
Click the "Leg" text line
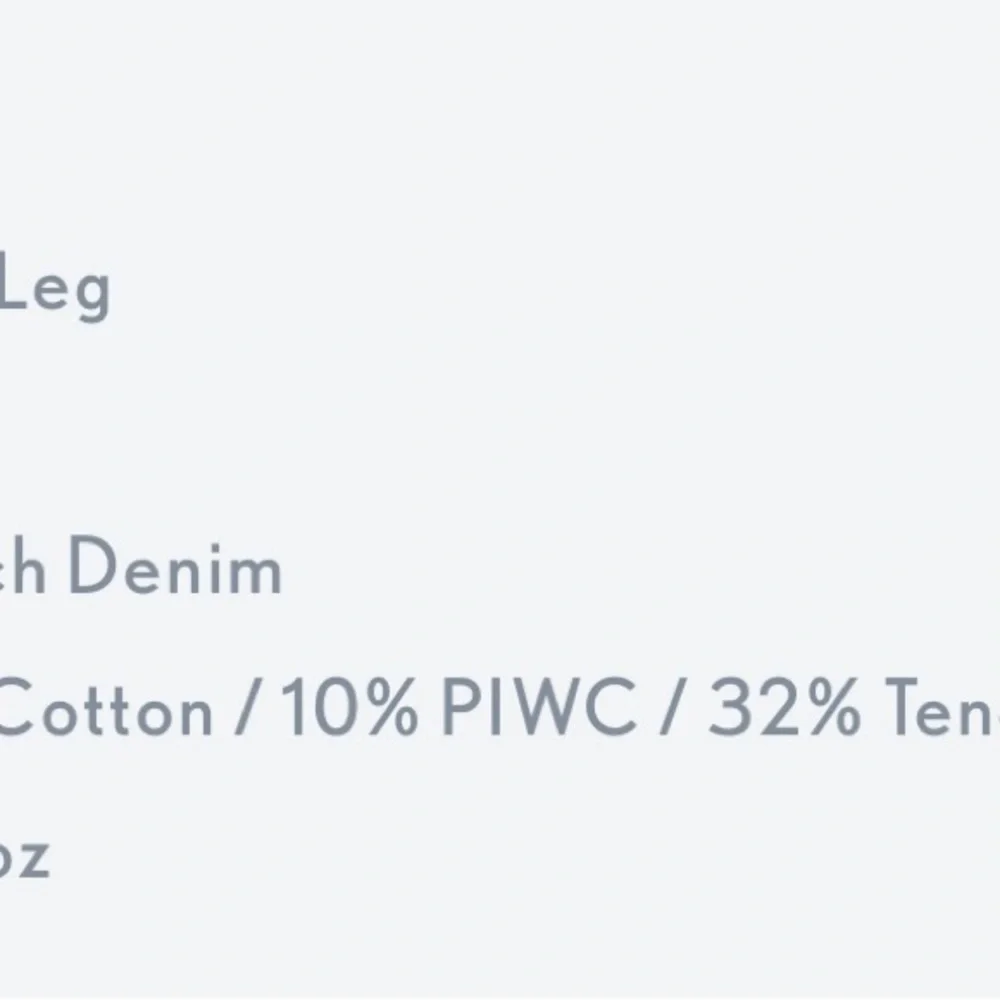tap(54, 289)
